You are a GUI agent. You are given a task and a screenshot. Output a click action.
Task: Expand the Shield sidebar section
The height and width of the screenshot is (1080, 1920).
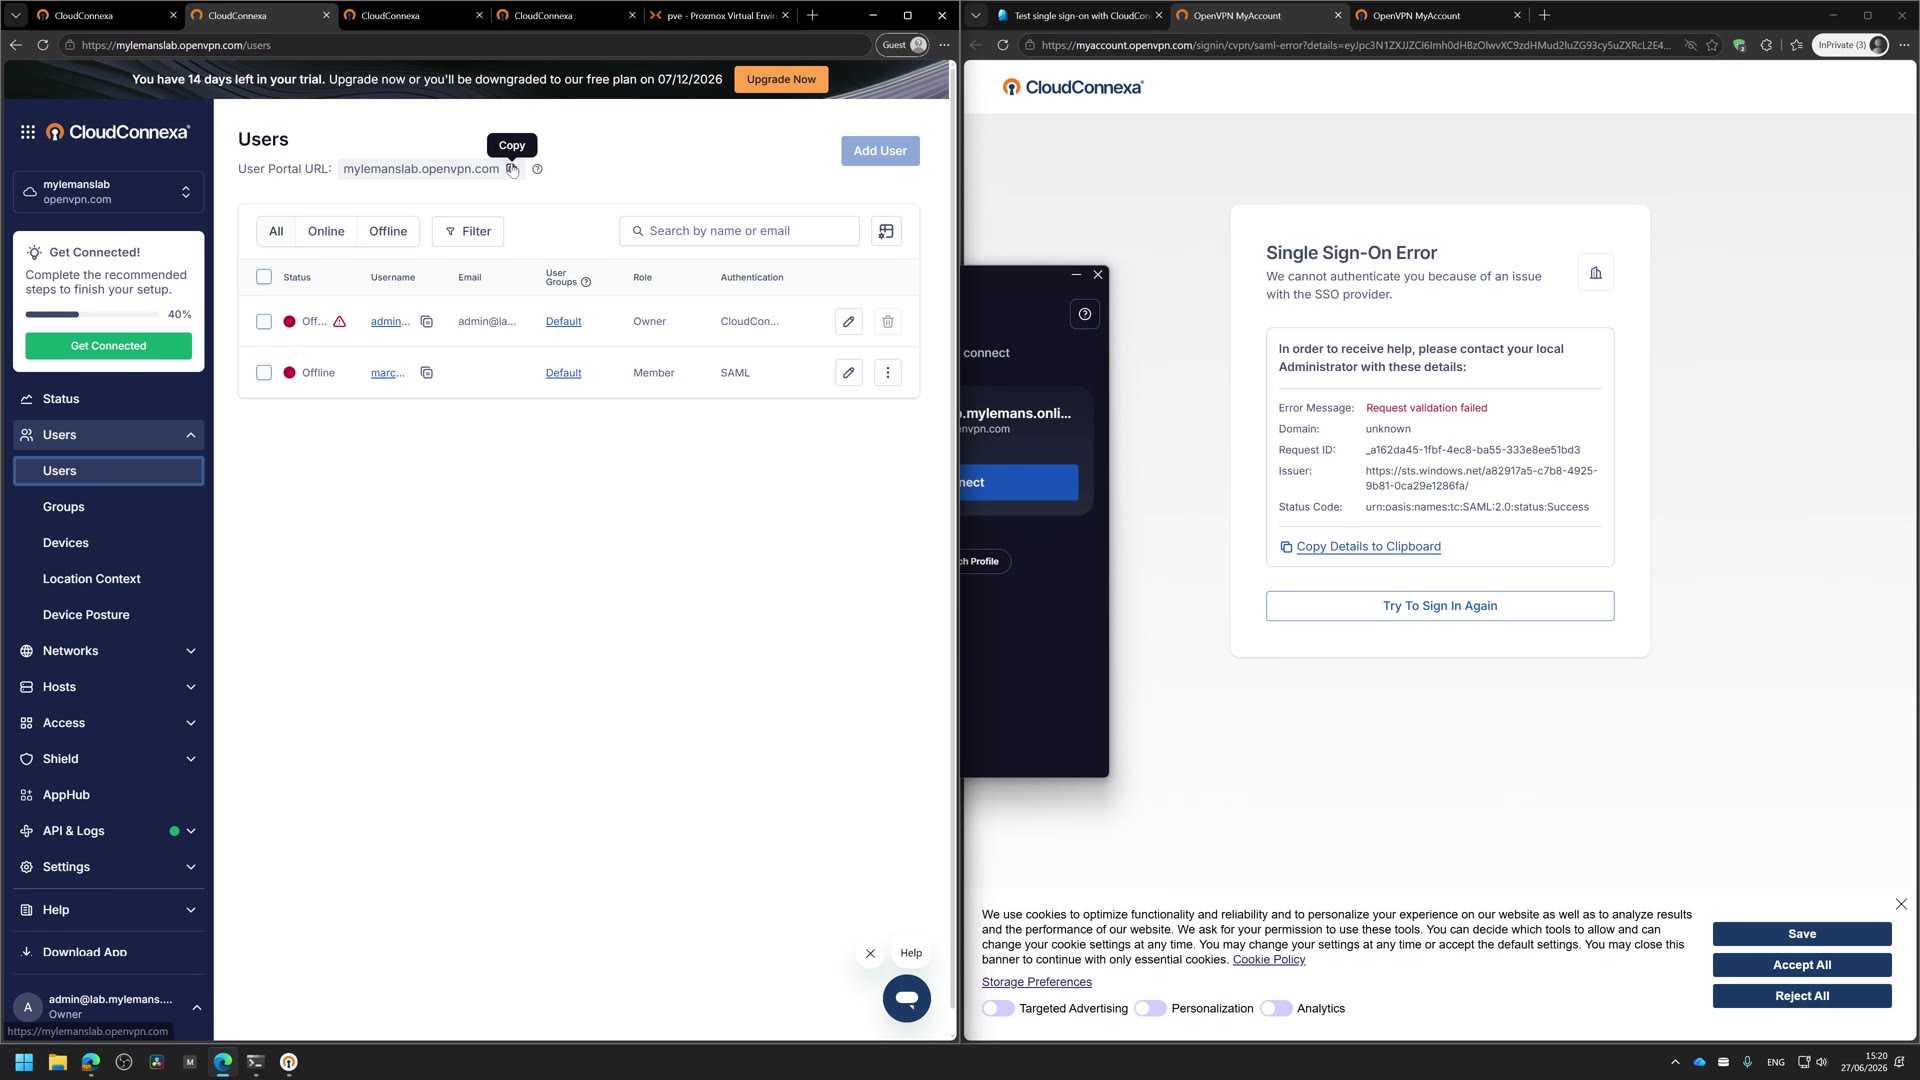108,759
